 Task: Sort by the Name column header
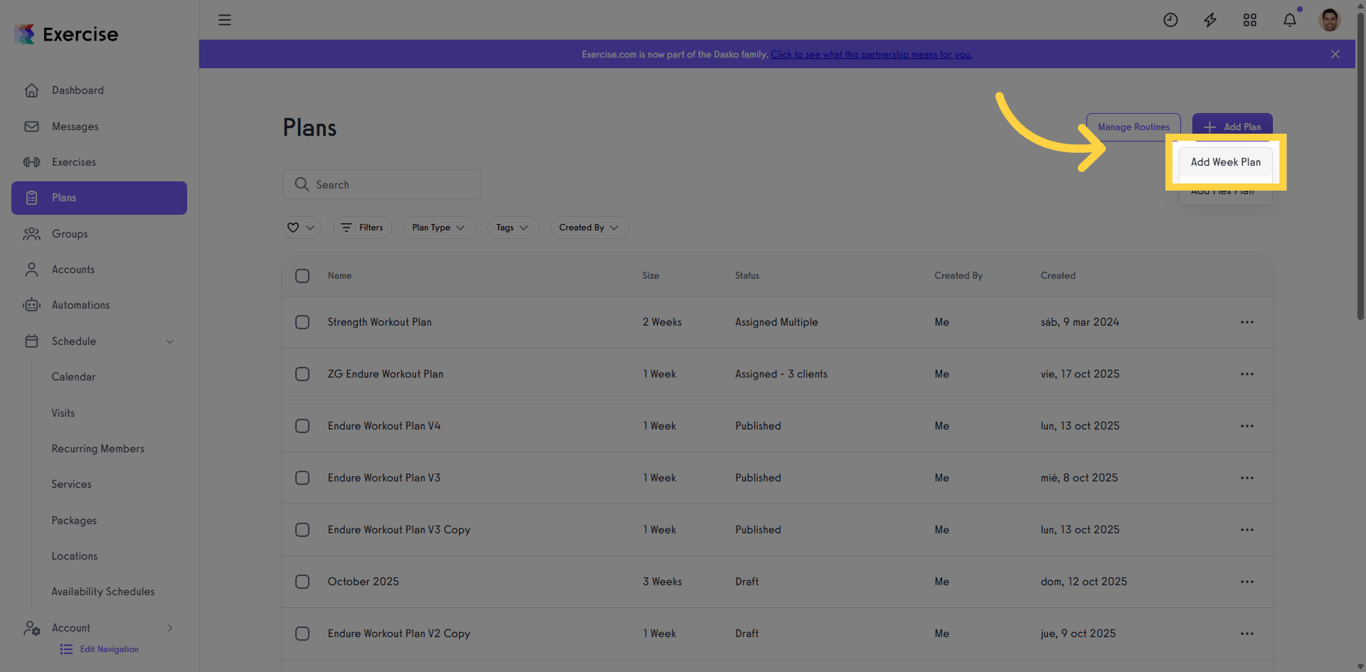[340, 276]
